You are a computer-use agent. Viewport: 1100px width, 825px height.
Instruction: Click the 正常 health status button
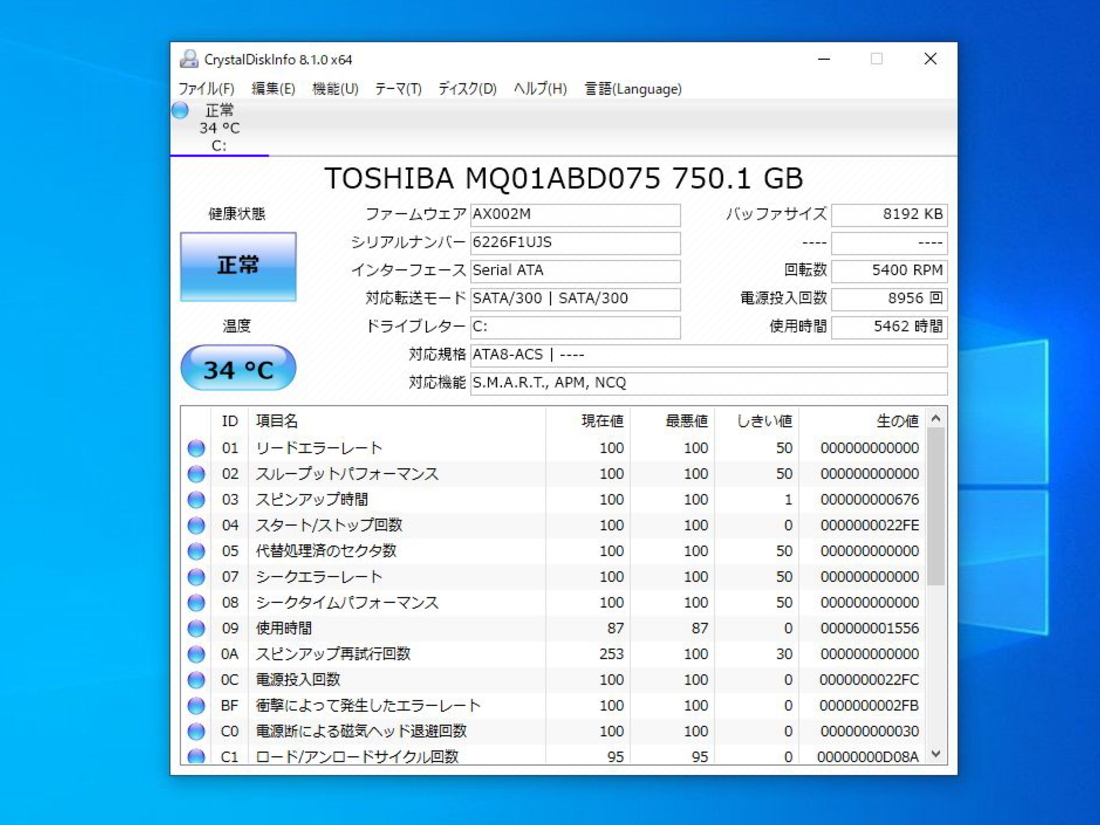coord(238,267)
